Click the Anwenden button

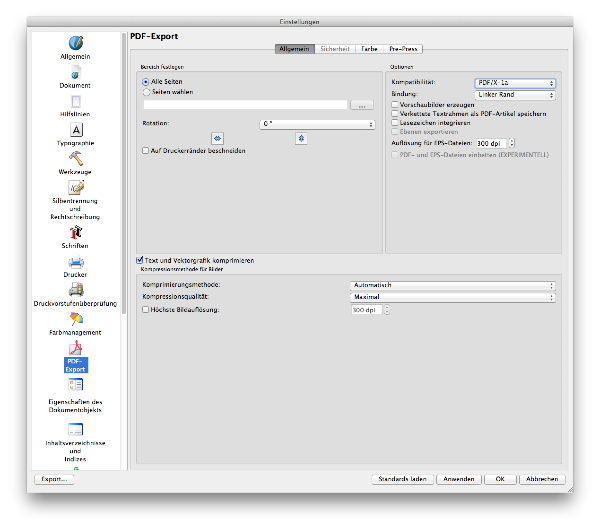point(460,479)
